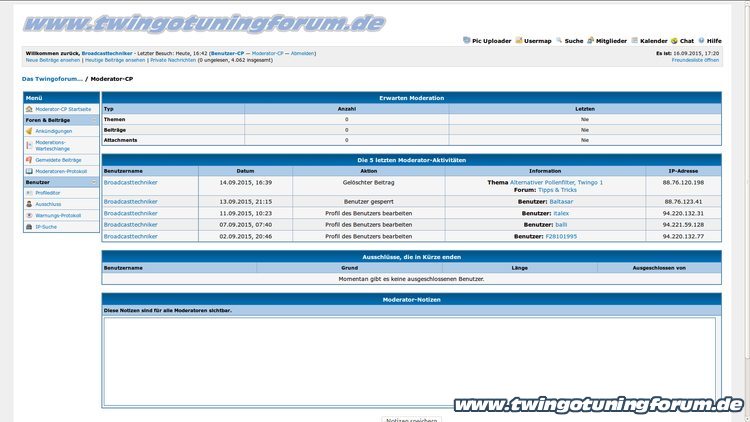
Task: Click the Kalender icon
Action: [x=634, y=41]
